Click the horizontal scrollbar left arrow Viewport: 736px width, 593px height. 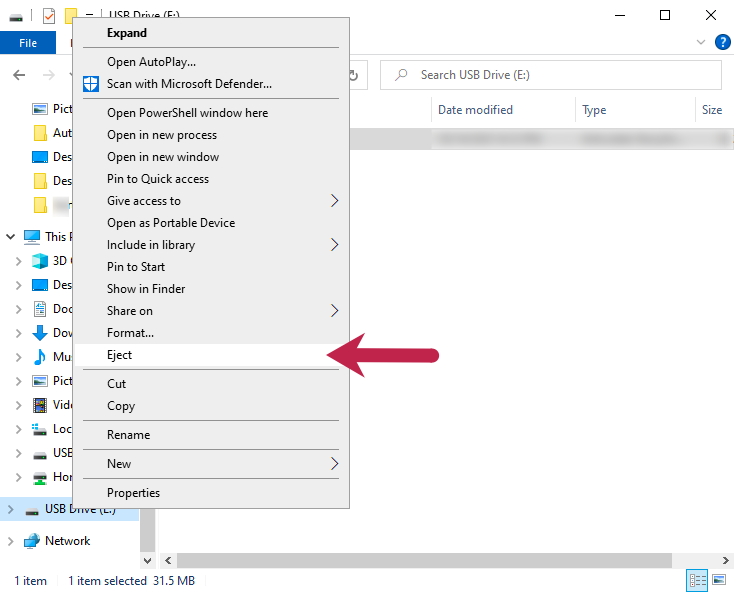pos(168,561)
